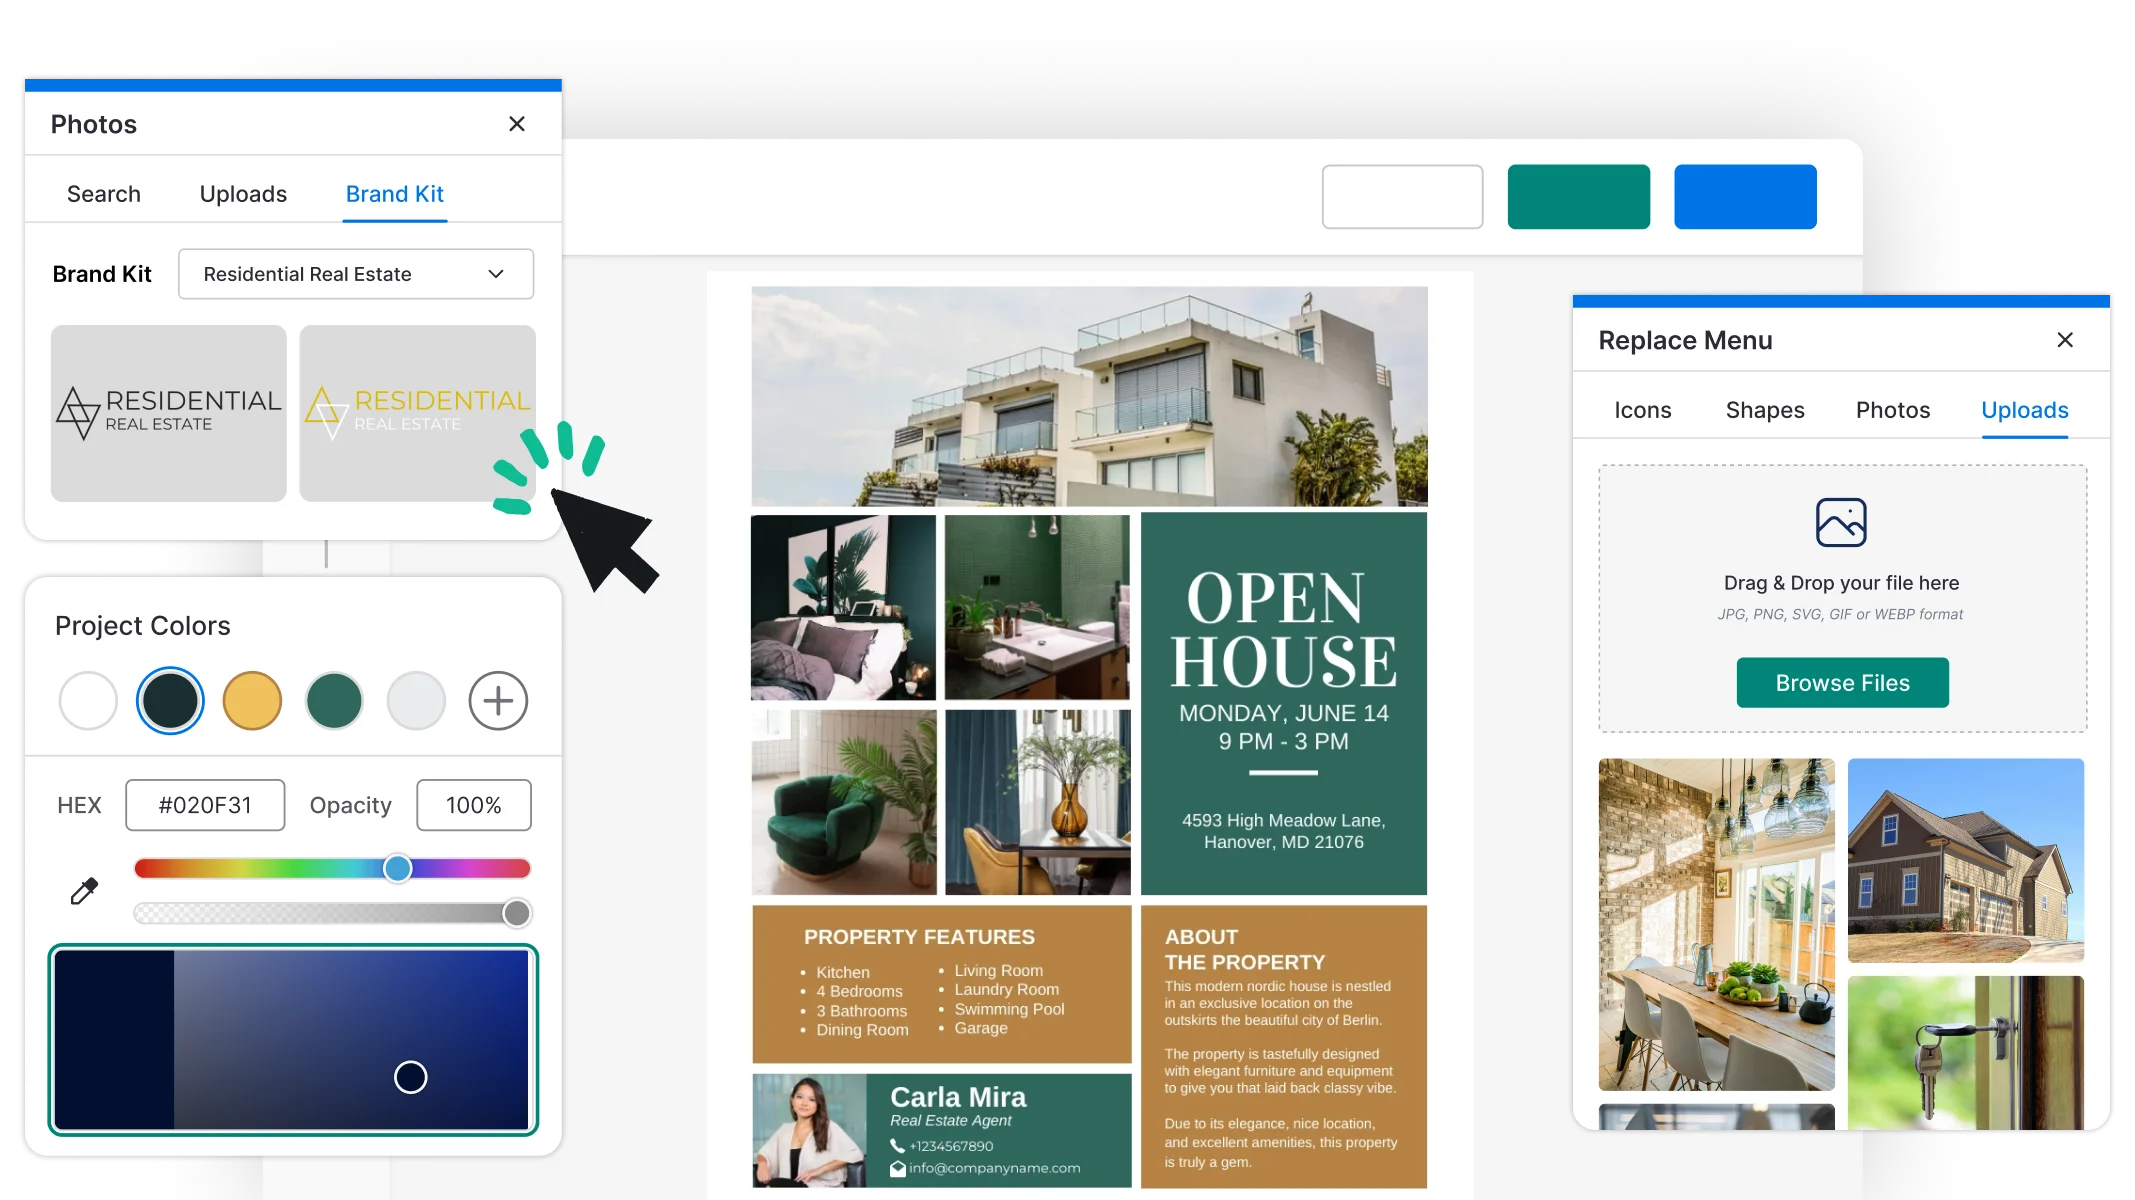Expand the Residential Real Estate brand kit dropdown
The width and height of the screenshot is (2135, 1200).
356,274
